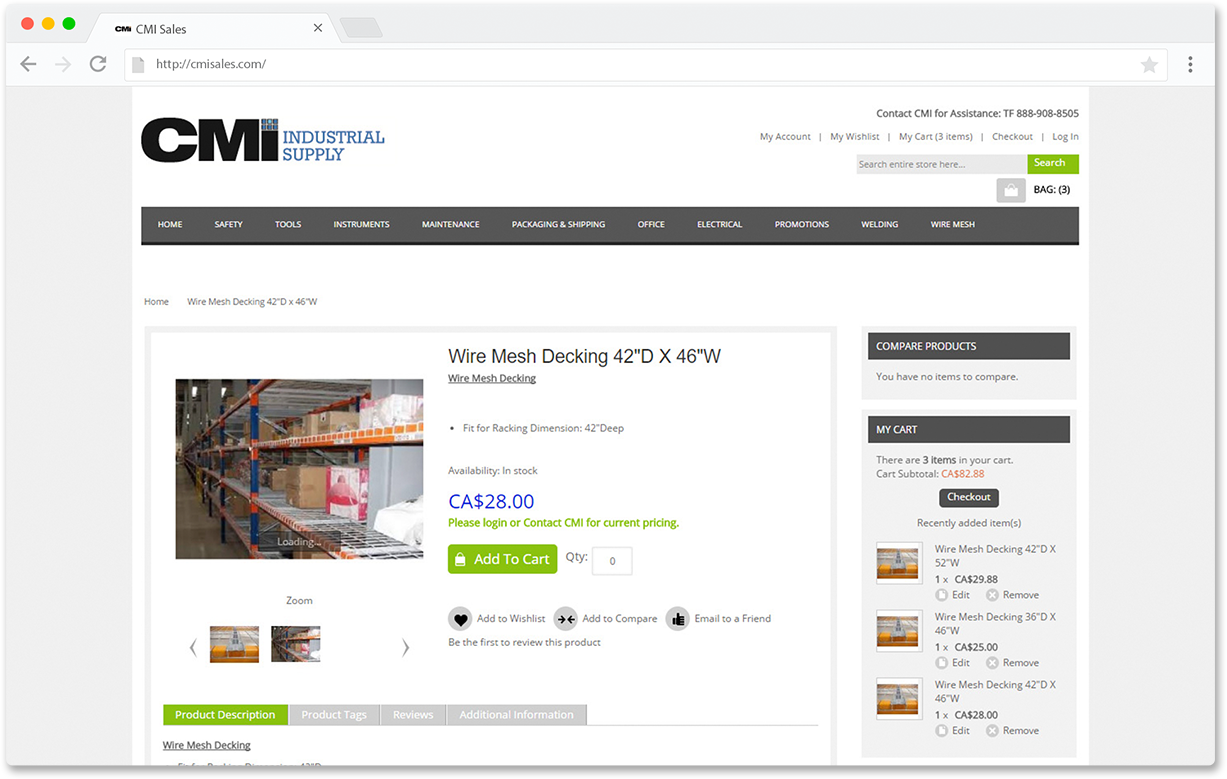Open the My Account link
Image resolution: width=1227 pixels, height=779 pixels.
785,137
